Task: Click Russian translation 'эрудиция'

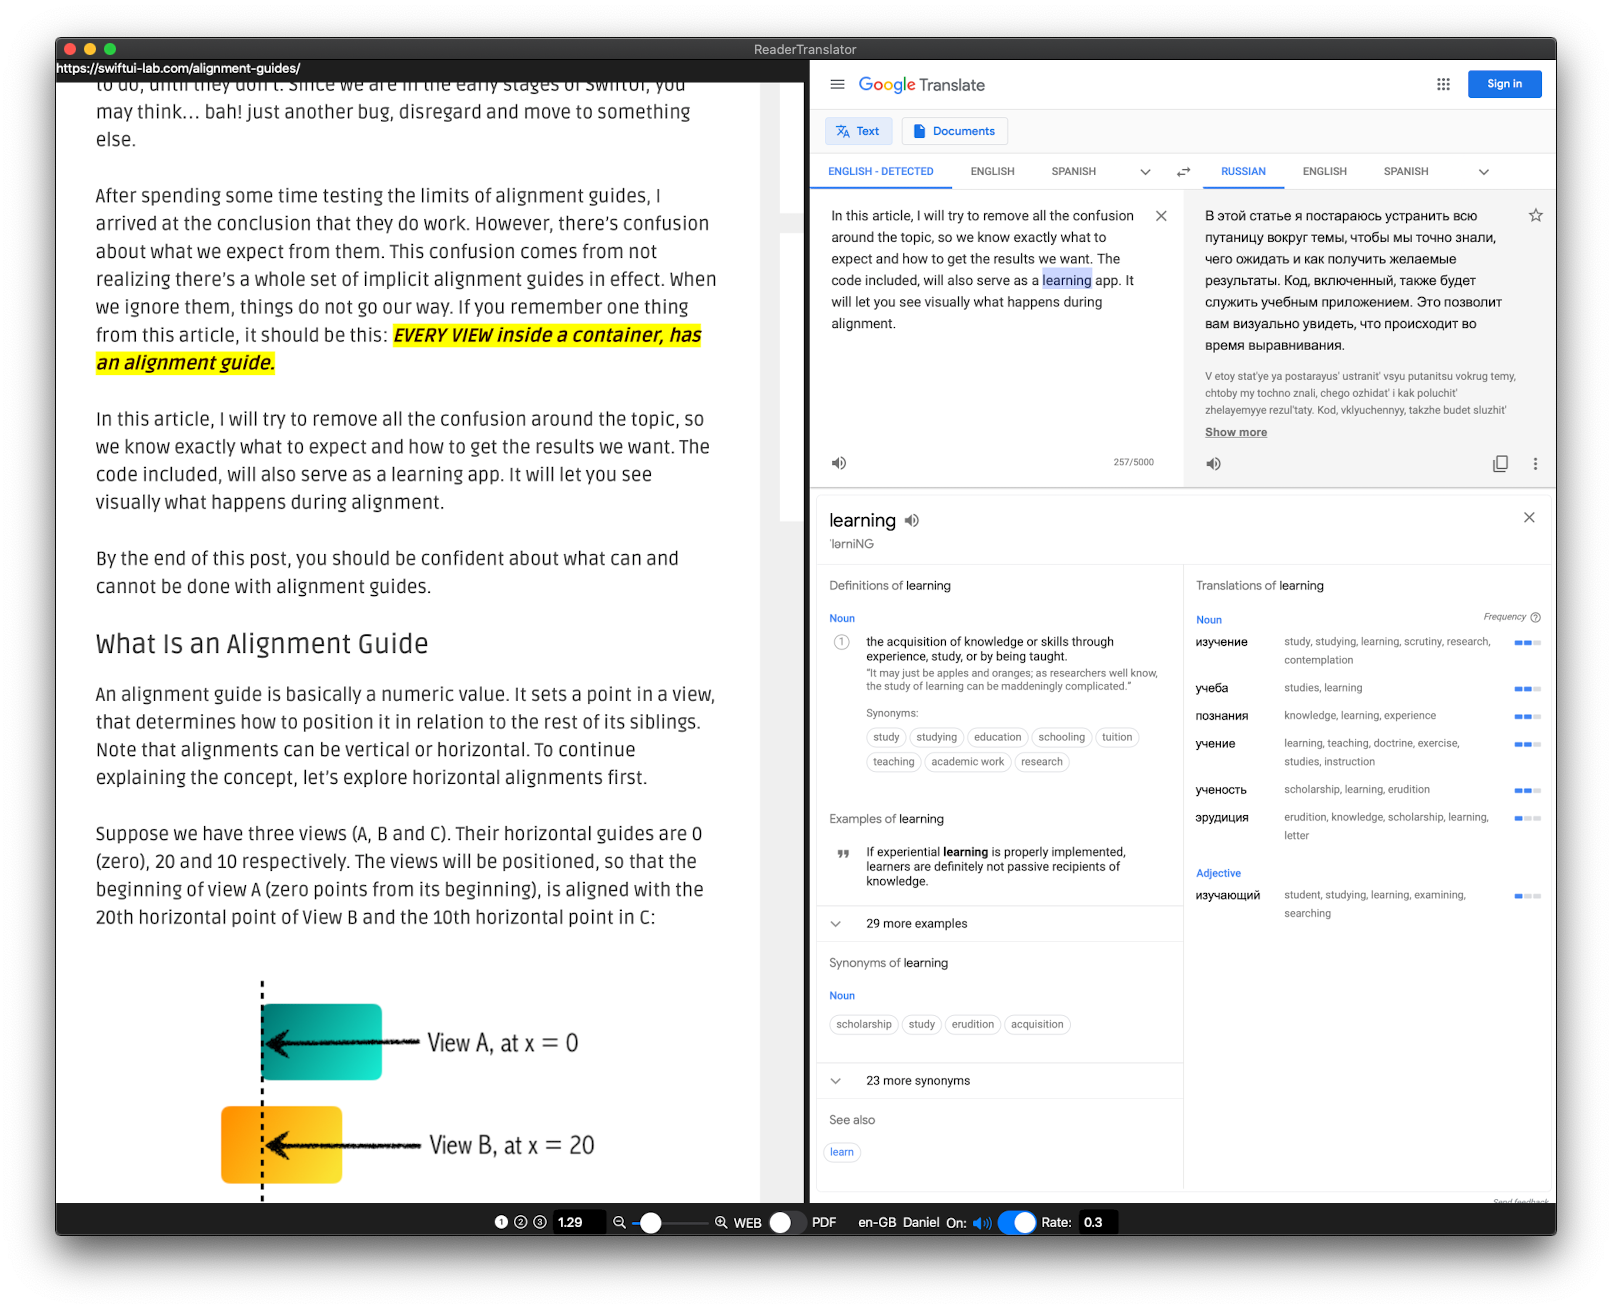Action: 1221,817
